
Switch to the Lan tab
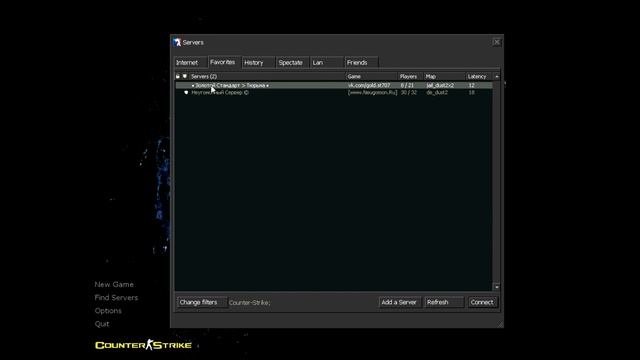[x=327, y=62]
